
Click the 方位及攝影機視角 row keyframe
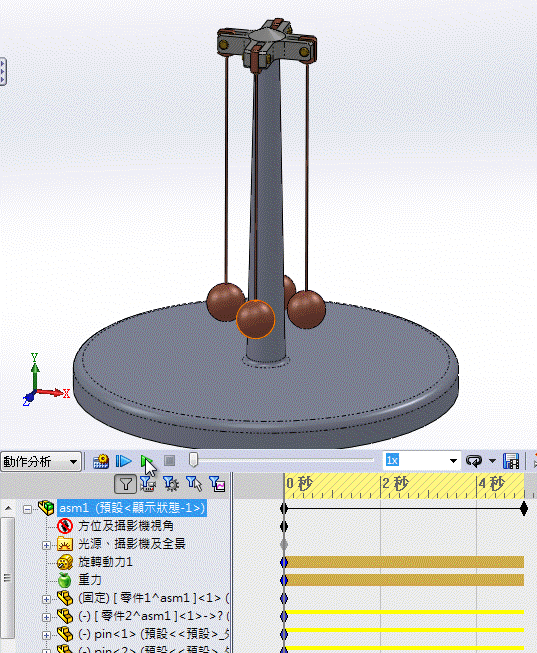click(x=284, y=526)
